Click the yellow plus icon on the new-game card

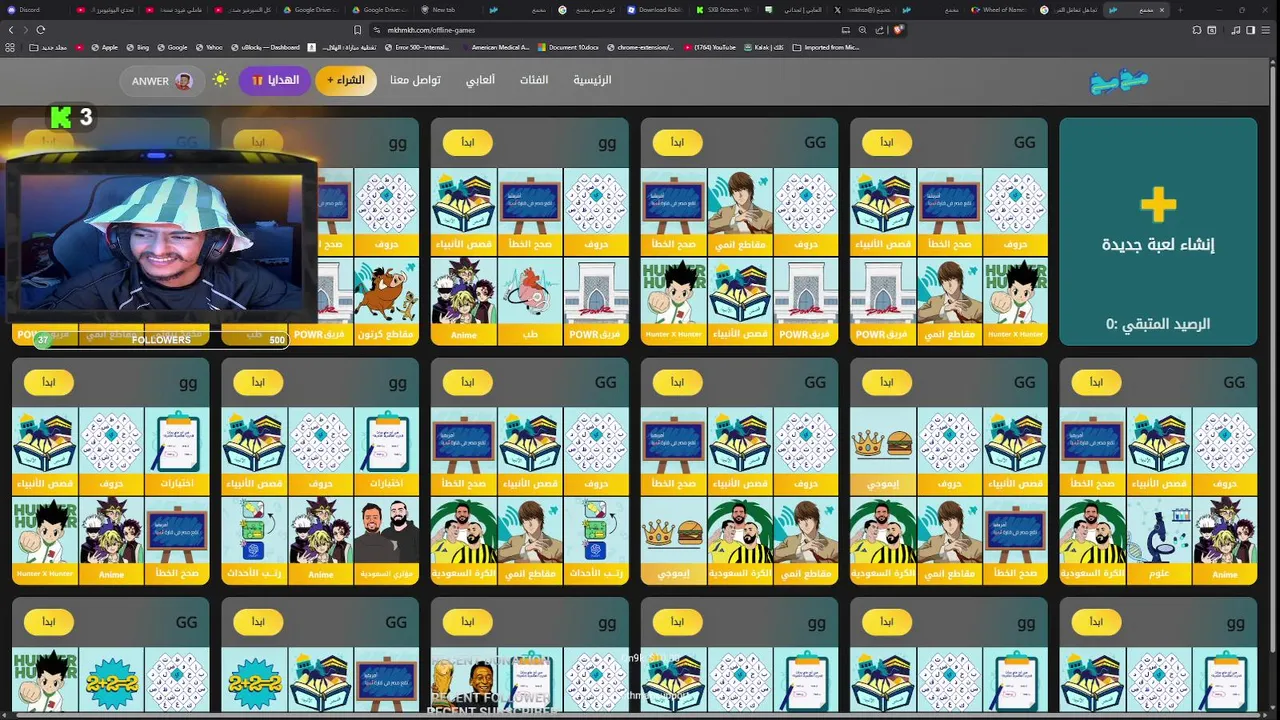tap(1158, 205)
